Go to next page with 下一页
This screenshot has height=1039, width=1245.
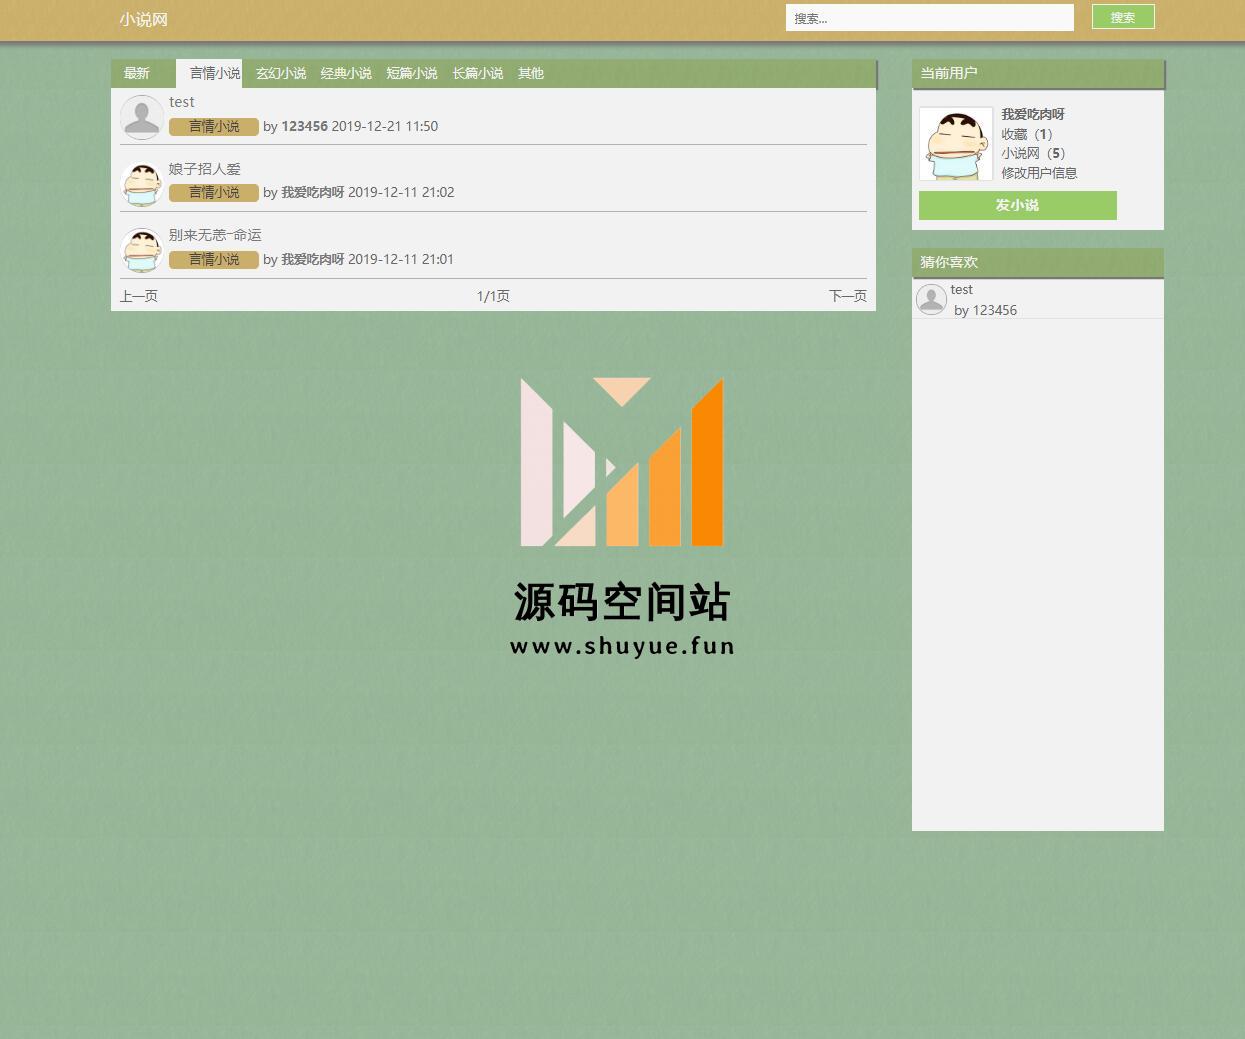pyautogui.click(x=848, y=296)
